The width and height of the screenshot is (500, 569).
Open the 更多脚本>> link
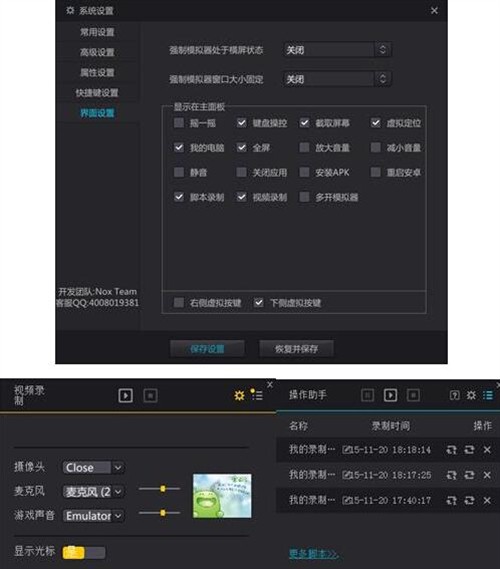(x=314, y=554)
